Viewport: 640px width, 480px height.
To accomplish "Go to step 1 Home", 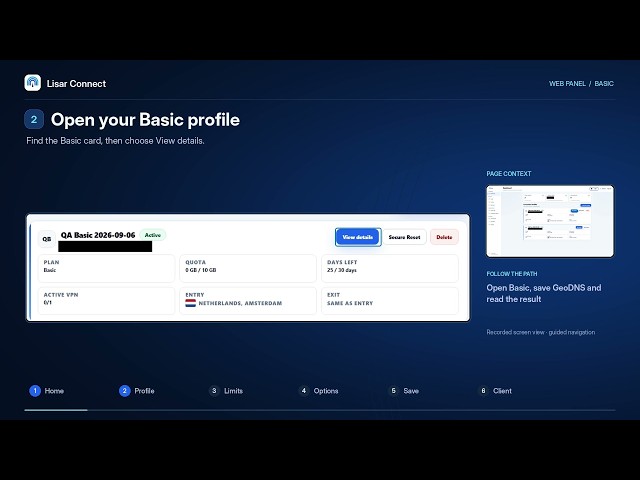I will (x=47, y=391).
